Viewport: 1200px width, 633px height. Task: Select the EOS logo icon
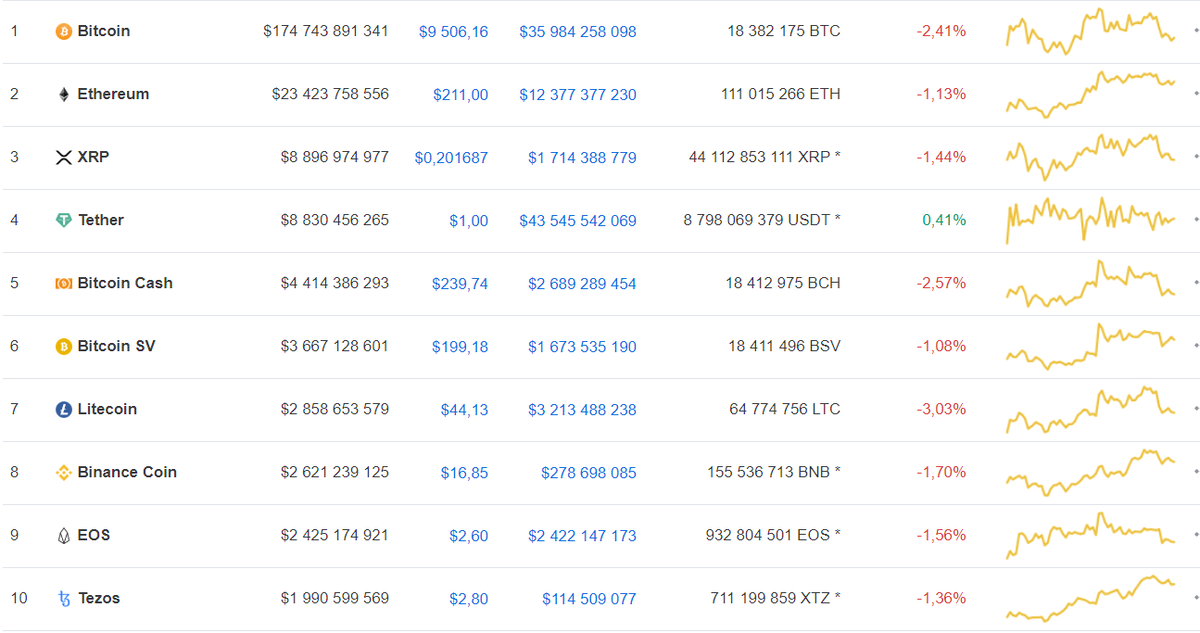click(63, 535)
